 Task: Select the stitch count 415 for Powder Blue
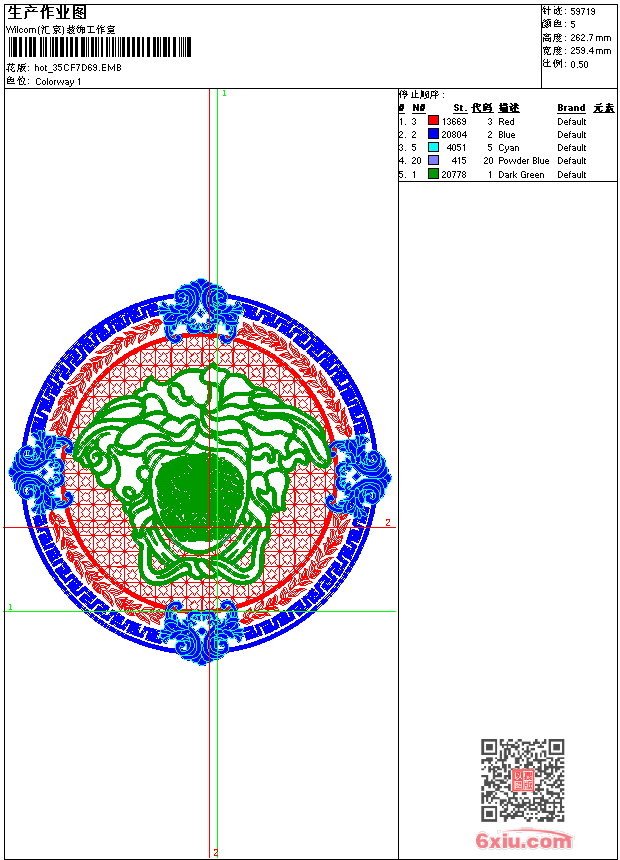coord(459,161)
